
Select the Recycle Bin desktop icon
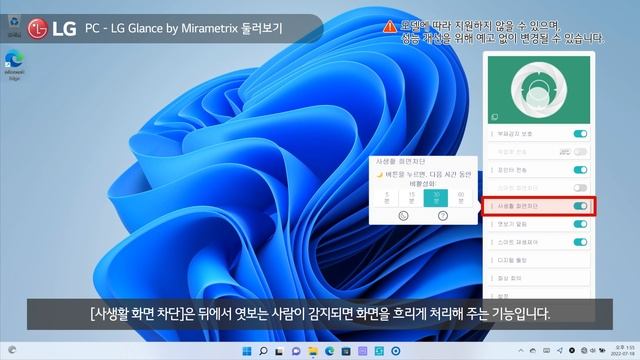tap(14, 27)
